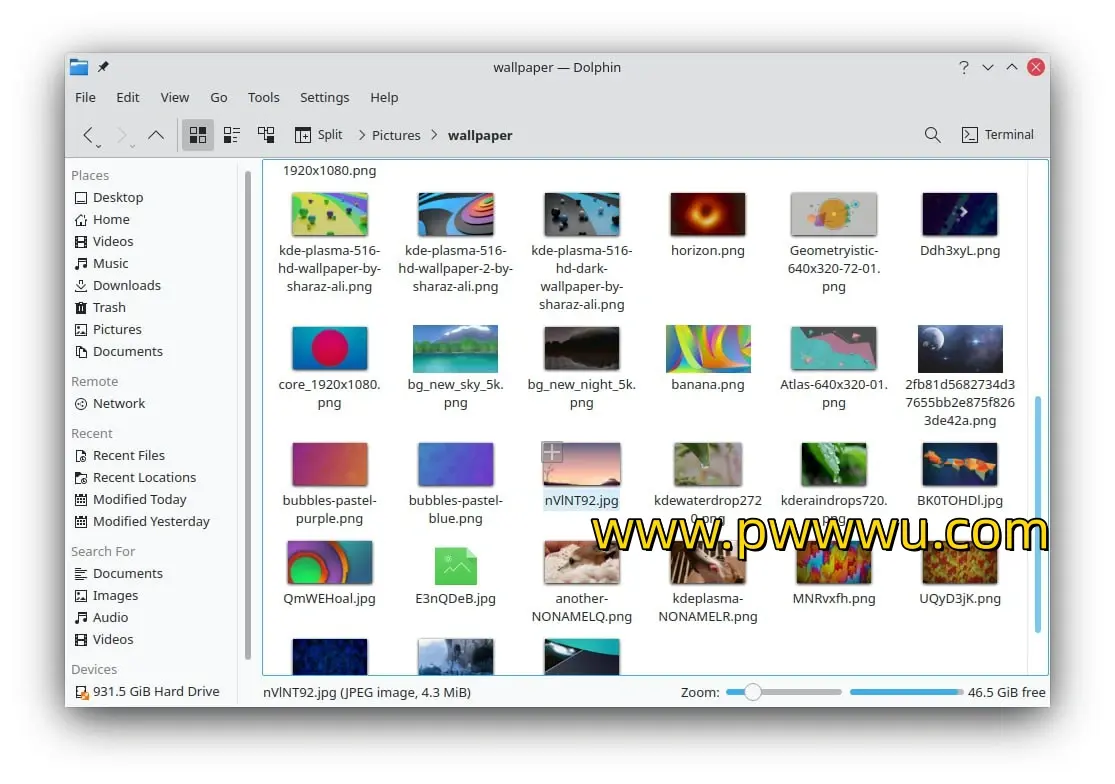Image resolution: width=1115 pixels, height=784 pixels.
Task: Toggle selection marker on nVlNT92.jpg
Action: (551, 452)
